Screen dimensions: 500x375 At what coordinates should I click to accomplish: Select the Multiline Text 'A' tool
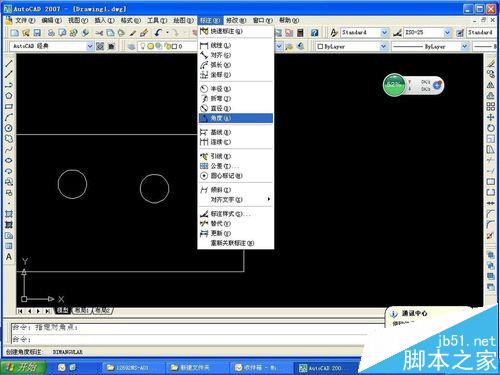click(x=9, y=257)
